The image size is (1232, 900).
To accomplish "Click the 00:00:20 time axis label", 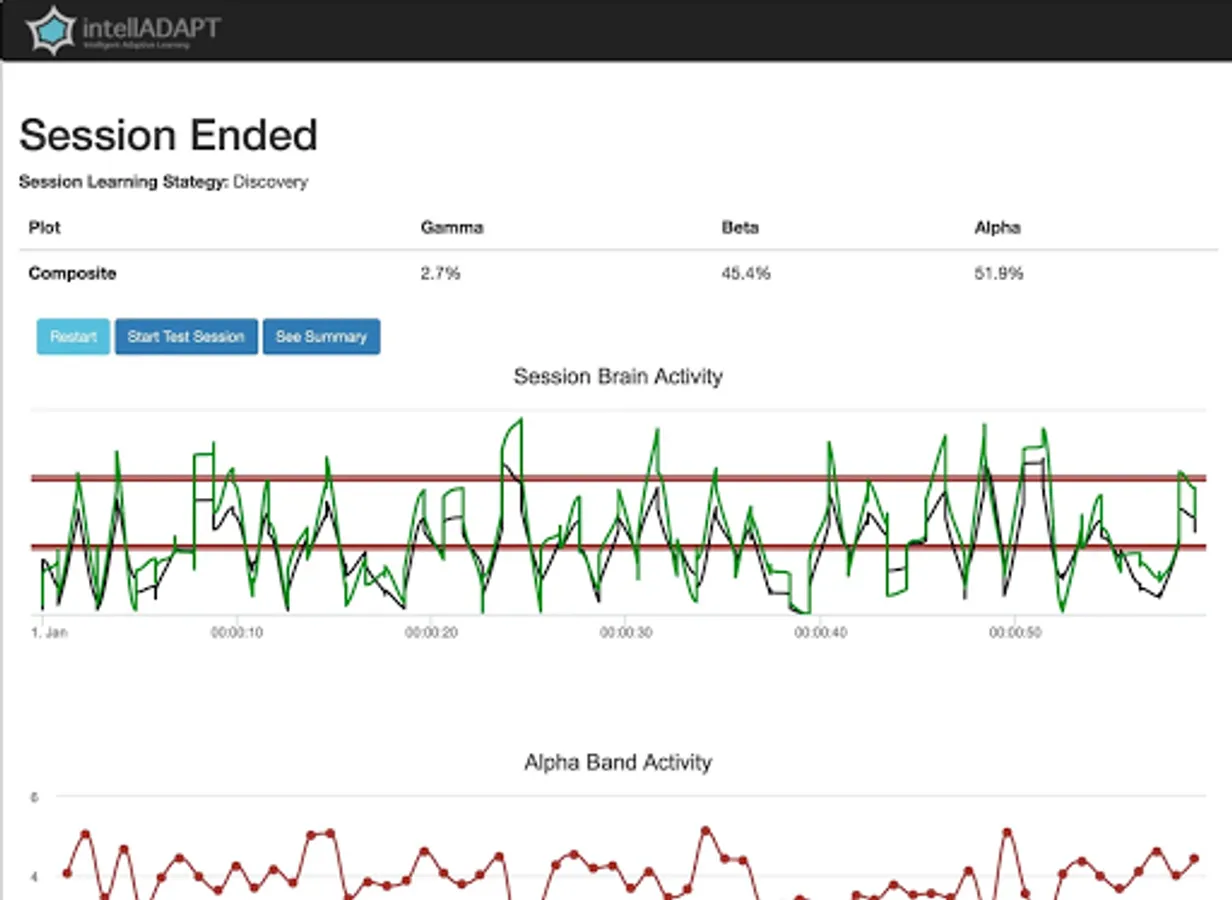I will (x=431, y=632).
